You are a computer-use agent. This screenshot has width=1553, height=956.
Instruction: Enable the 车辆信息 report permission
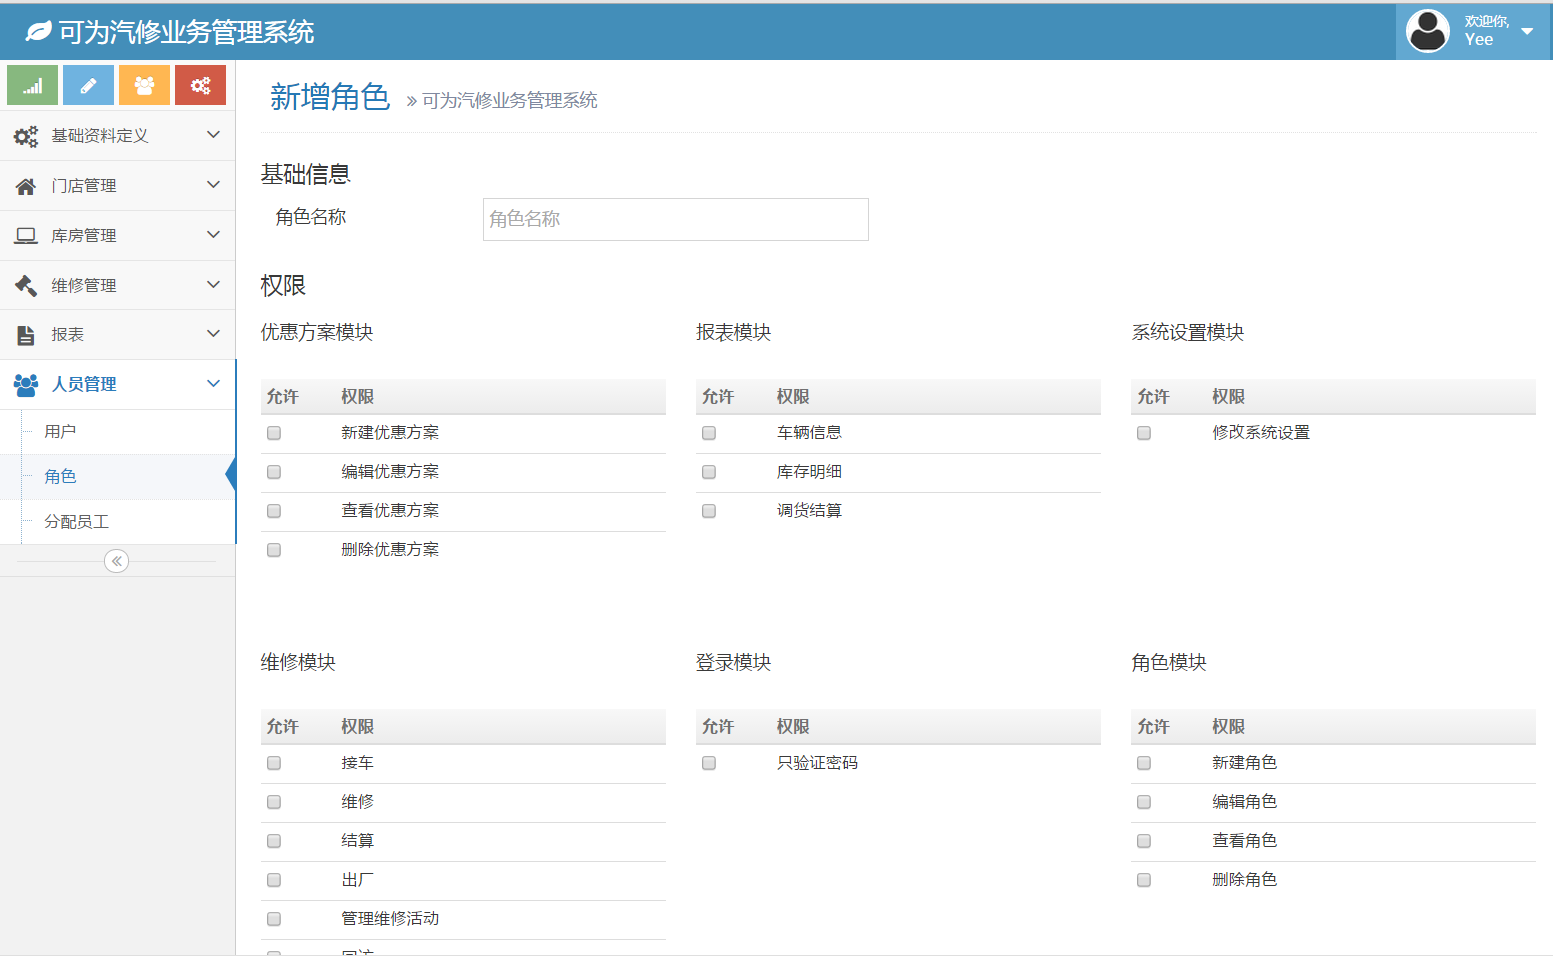[x=709, y=433]
